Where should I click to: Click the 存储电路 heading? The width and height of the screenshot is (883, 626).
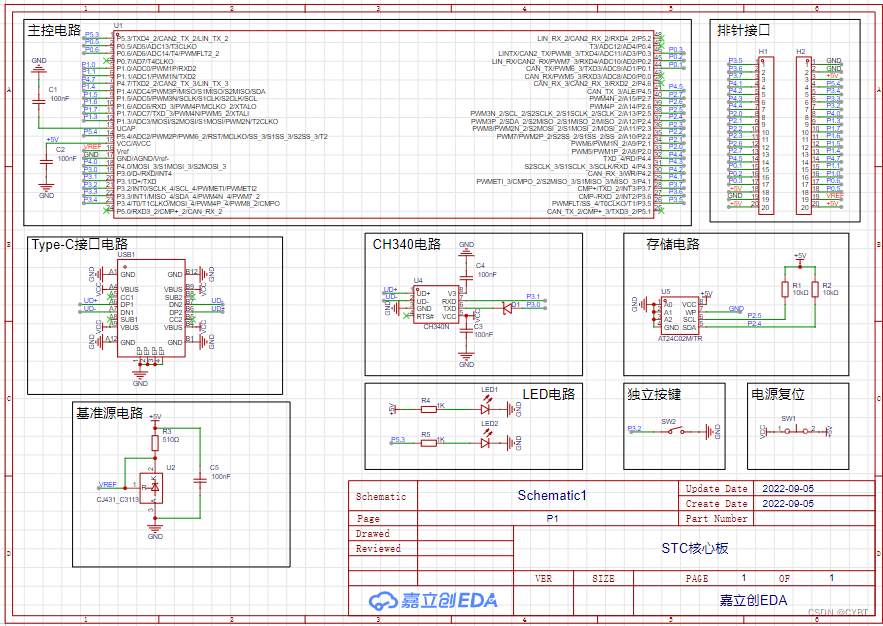(x=673, y=244)
